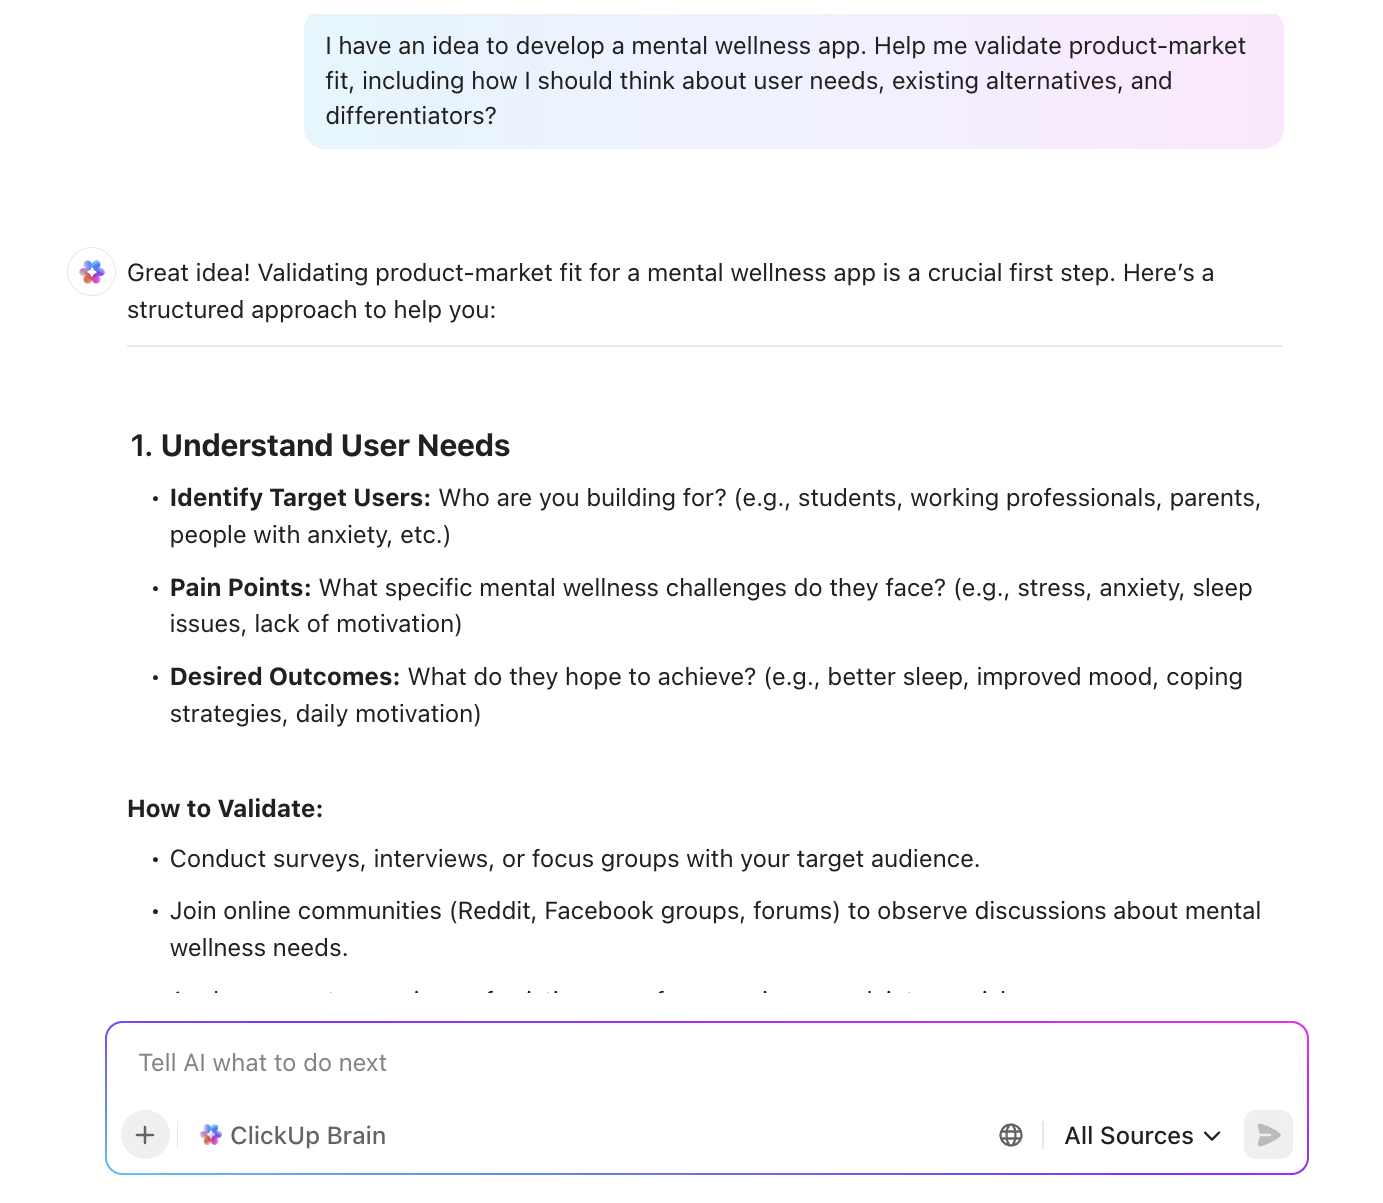This screenshot has width=1383, height=1203.
Task: Click the 'Identify Target Users' bullet label
Action: (x=300, y=498)
